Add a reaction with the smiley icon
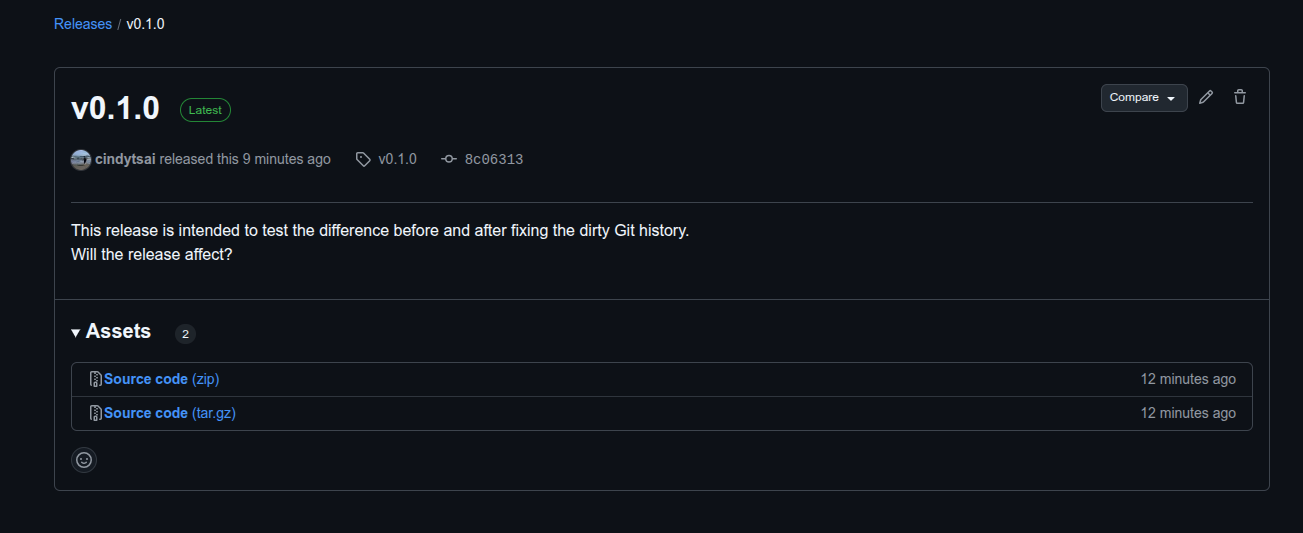The image size is (1303, 533). (x=84, y=460)
